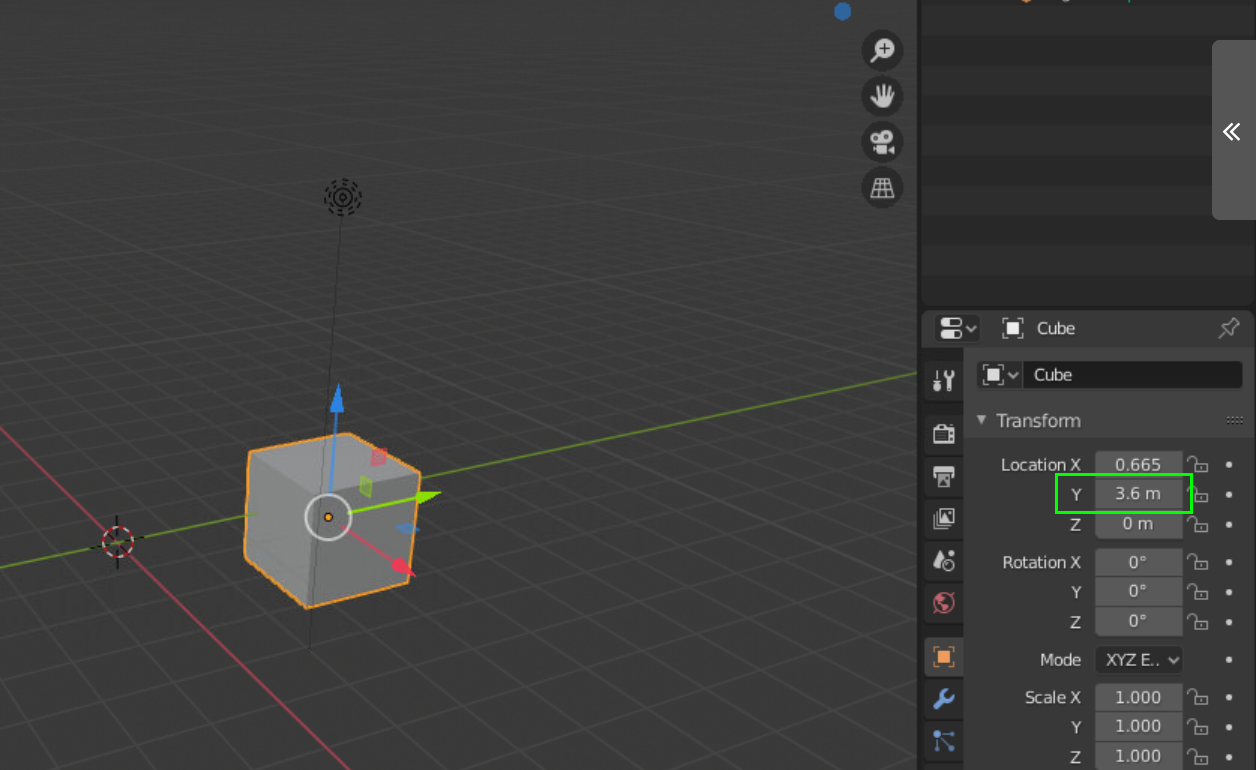Lock the Location Z value
The height and width of the screenshot is (770, 1256).
1197,524
